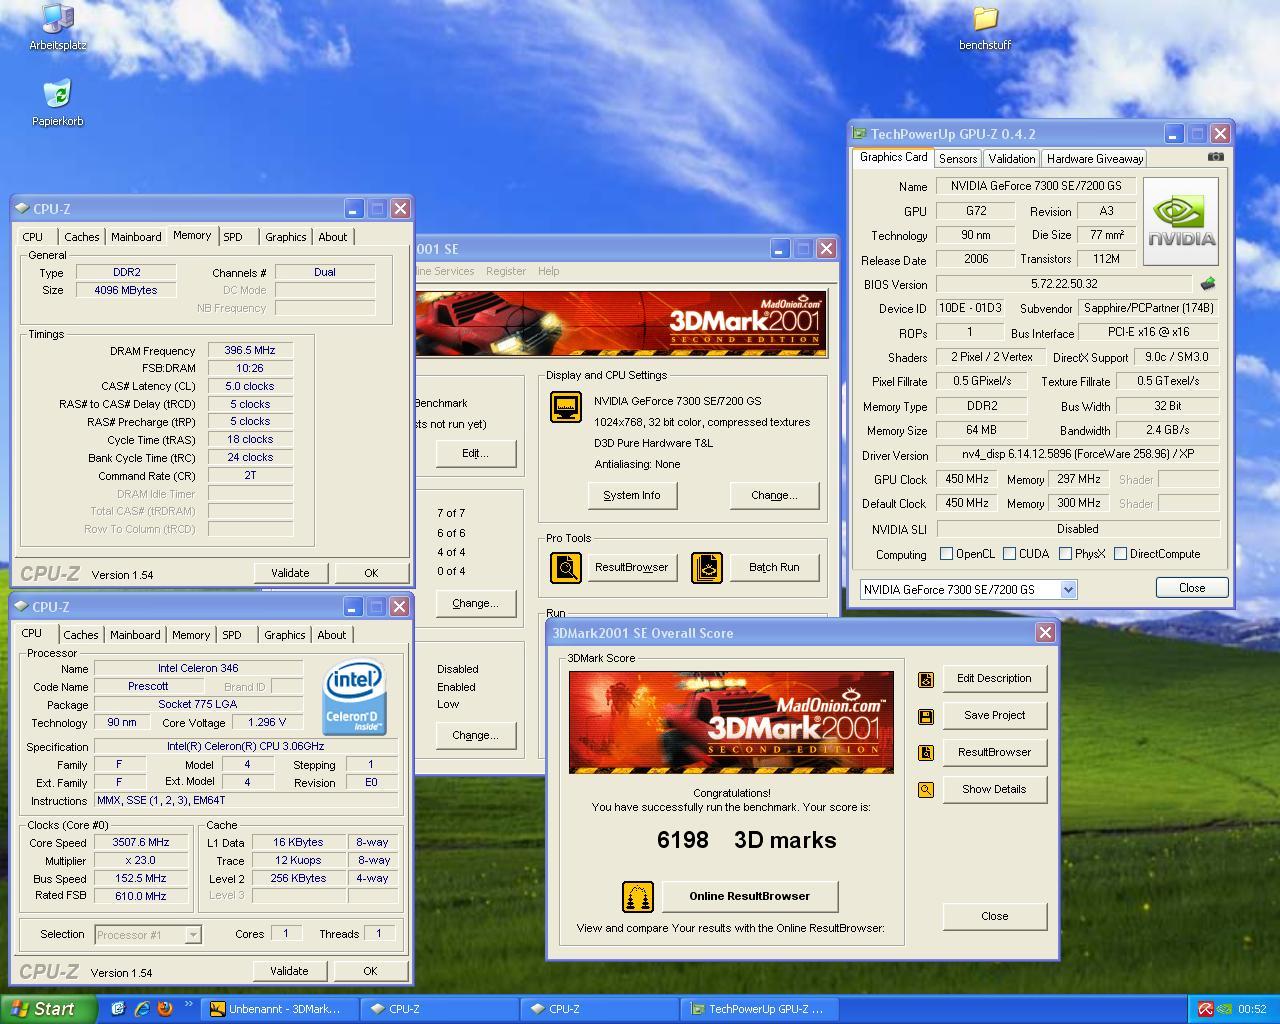Viewport: 1280px width, 1024px height.
Task: Click the GPU-Z screenshot camera icon
Action: (1215, 157)
